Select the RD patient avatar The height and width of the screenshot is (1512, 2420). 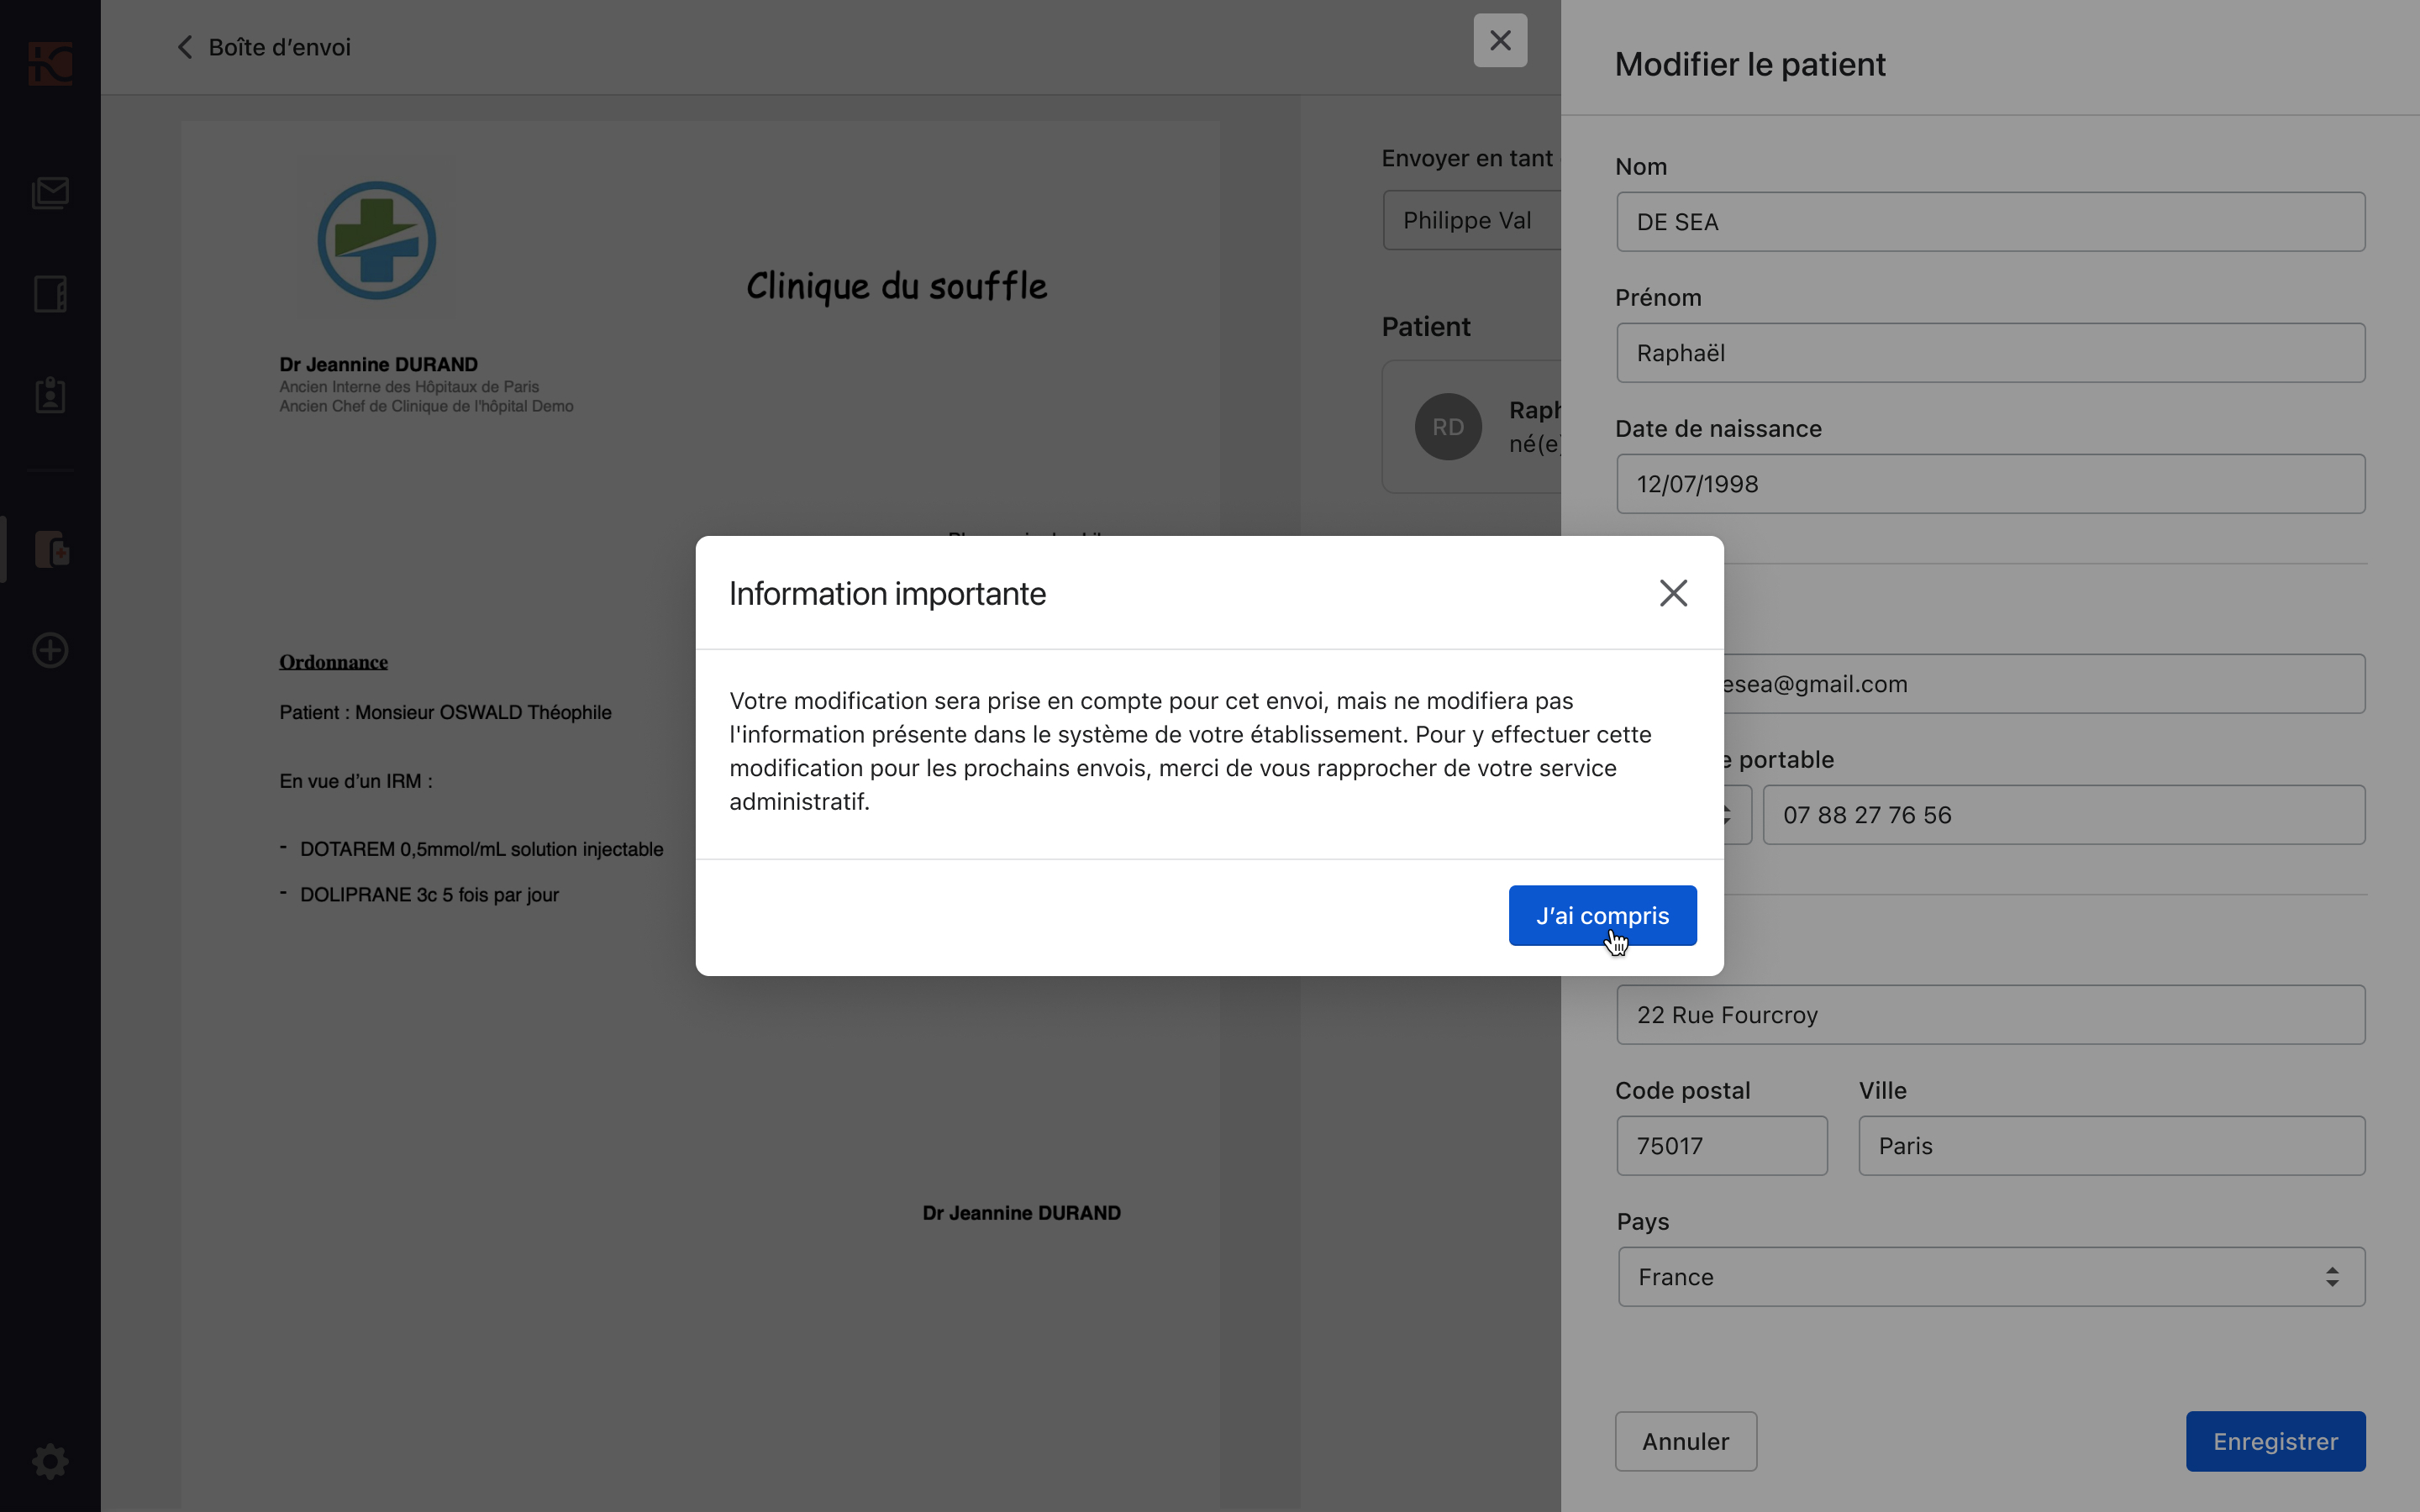(x=1448, y=427)
